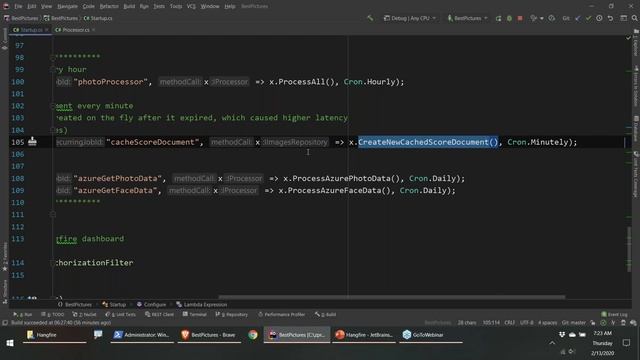Click the Git rollback undo icon

[610, 18]
